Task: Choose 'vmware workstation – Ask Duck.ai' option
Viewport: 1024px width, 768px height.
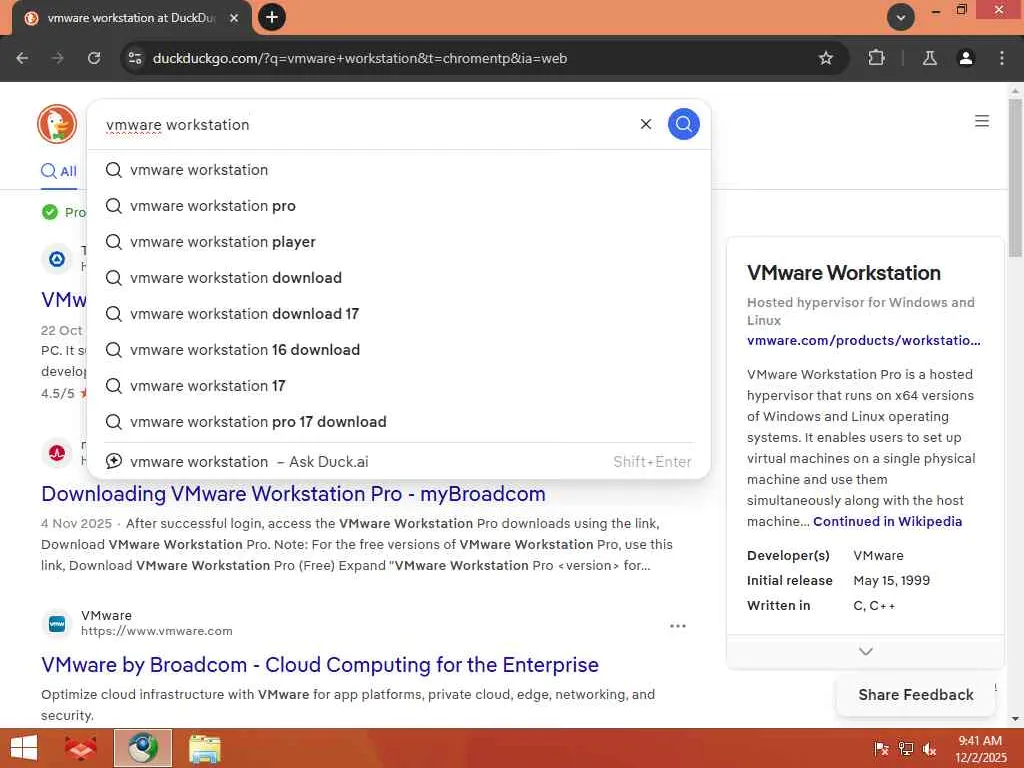Action: click(398, 461)
